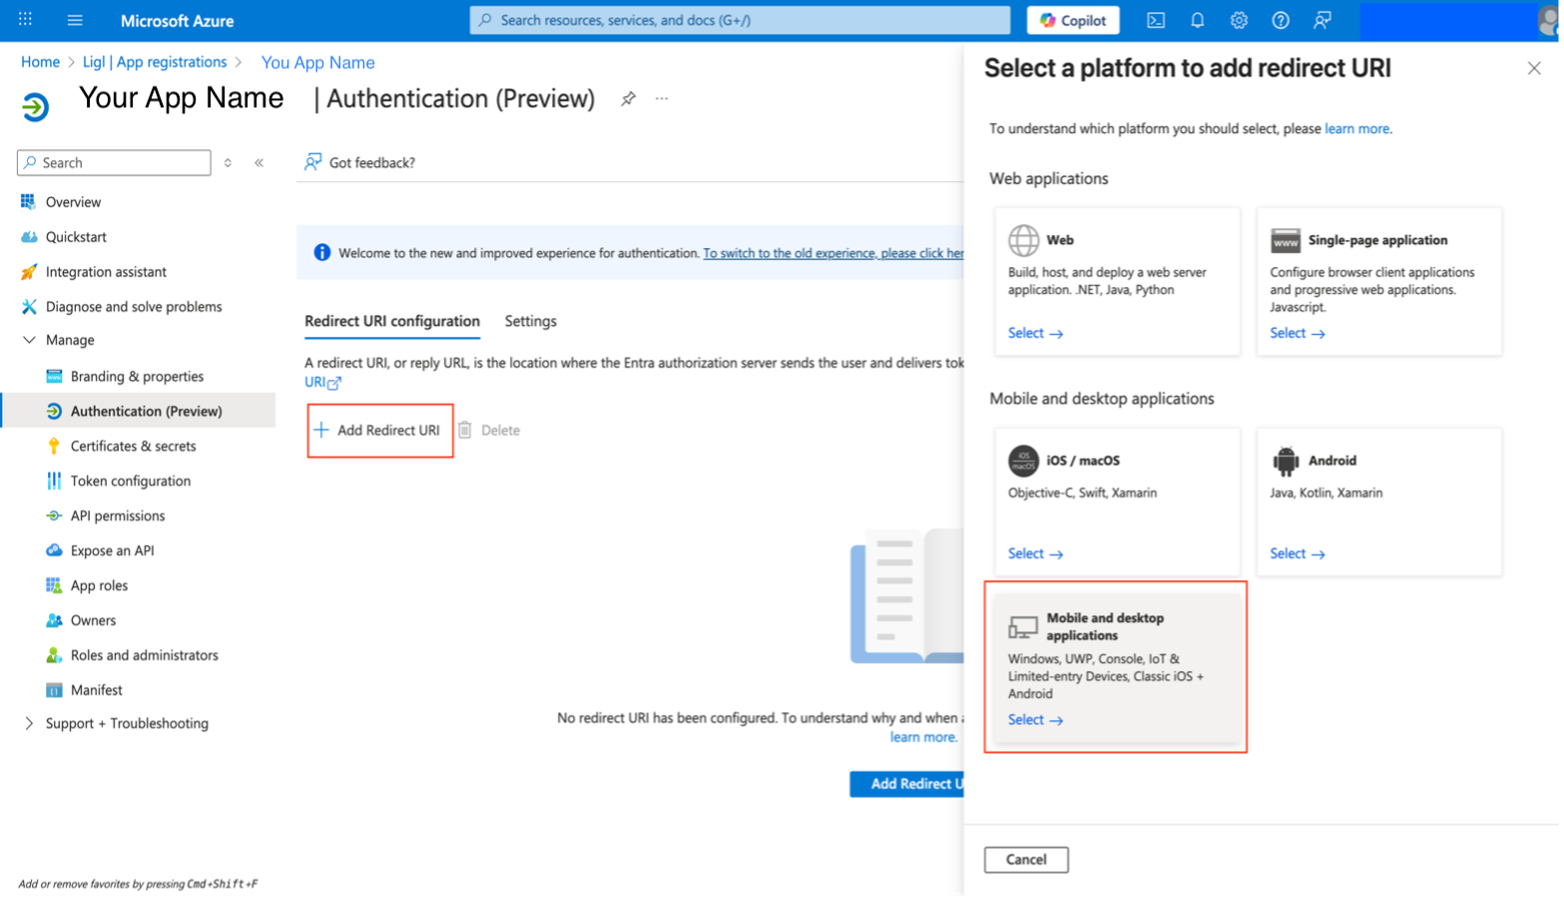
Task: Click the Add Redirect URI toolbar button
Action: (x=377, y=430)
